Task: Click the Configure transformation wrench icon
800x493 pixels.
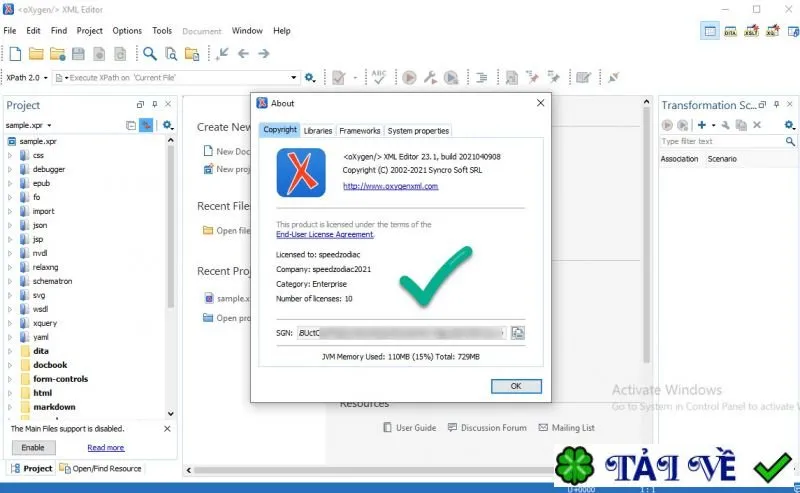Action: [x=430, y=78]
